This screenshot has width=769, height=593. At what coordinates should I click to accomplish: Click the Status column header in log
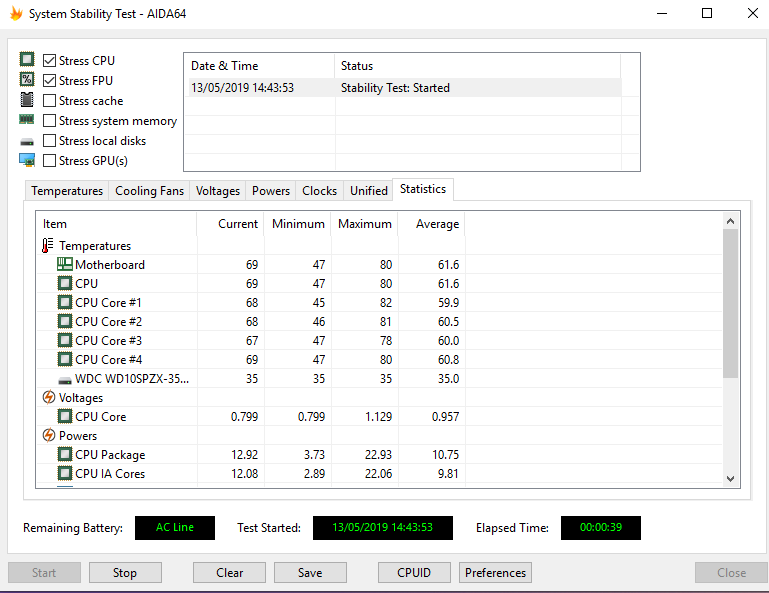coord(478,66)
